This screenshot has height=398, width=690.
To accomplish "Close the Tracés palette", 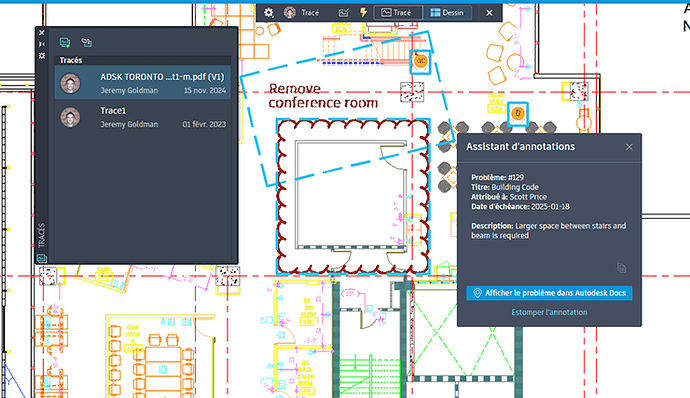I will point(42,33).
